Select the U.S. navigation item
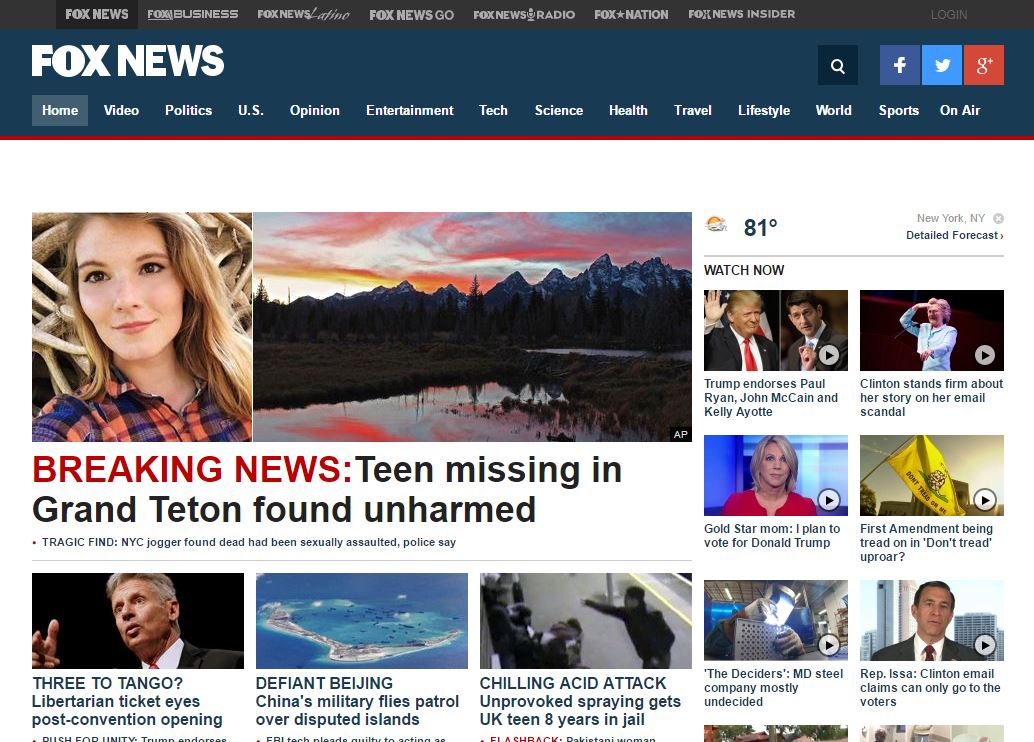The height and width of the screenshot is (742, 1034). coord(251,110)
